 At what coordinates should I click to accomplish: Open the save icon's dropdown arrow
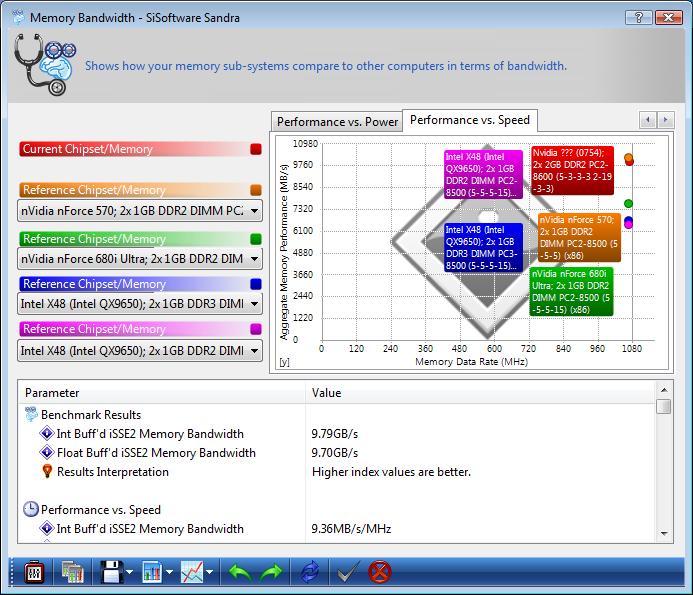pyautogui.click(x=129, y=572)
